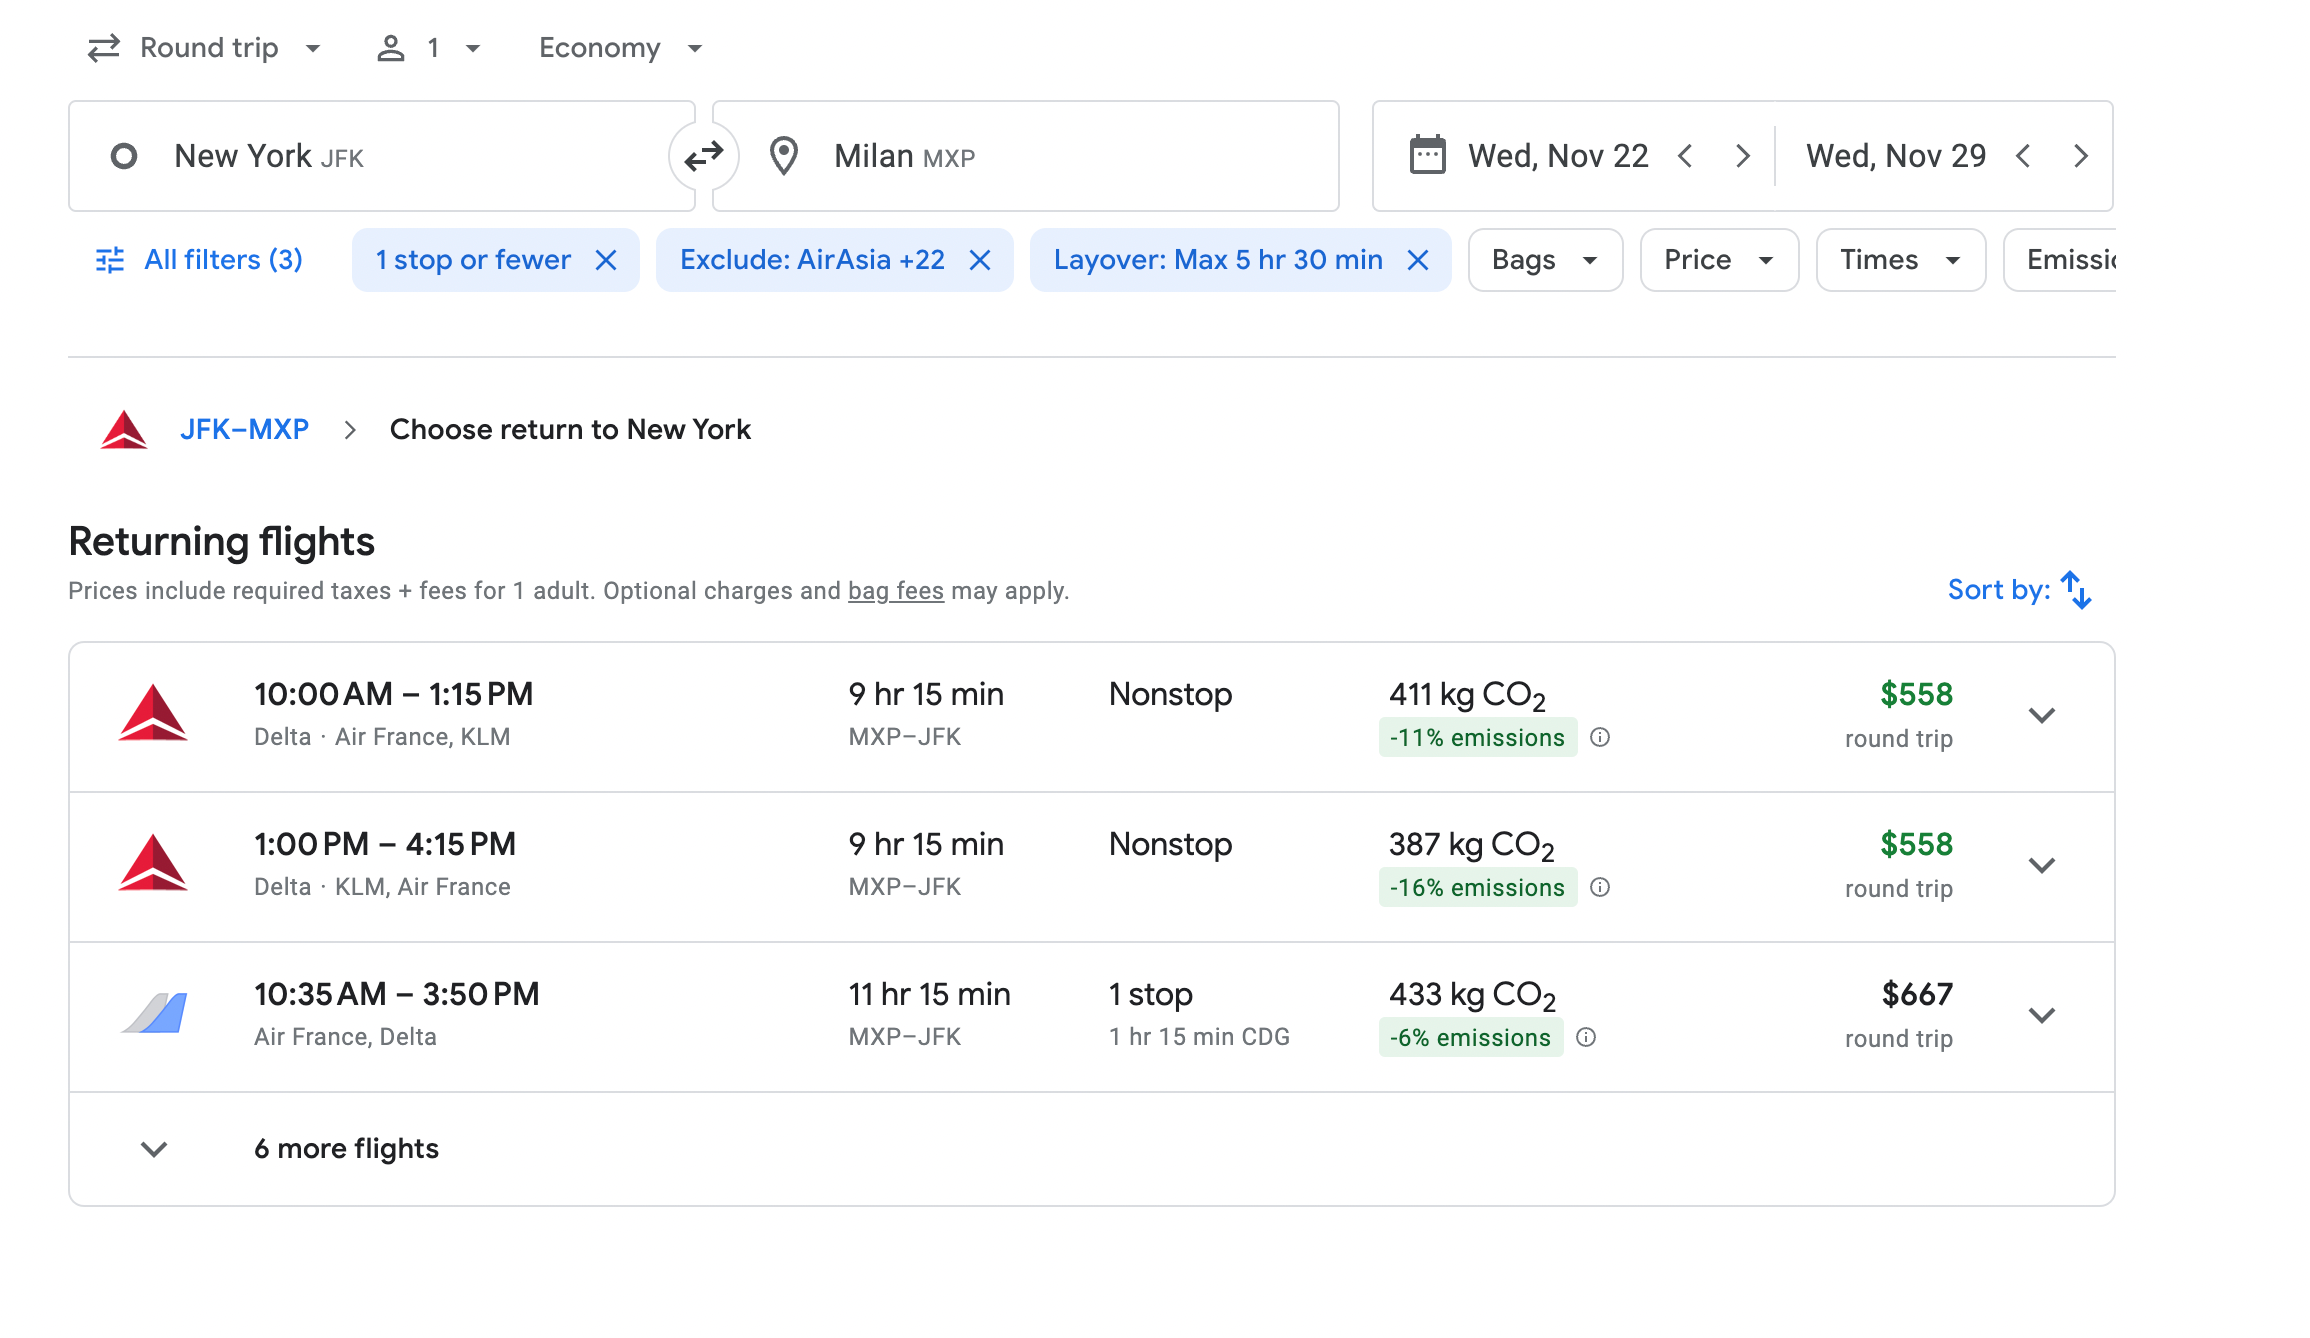The width and height of the screenshot is (2310, 1338).
Task: Click info icon beside -6% emissions
Action: click(1586, 1038)
